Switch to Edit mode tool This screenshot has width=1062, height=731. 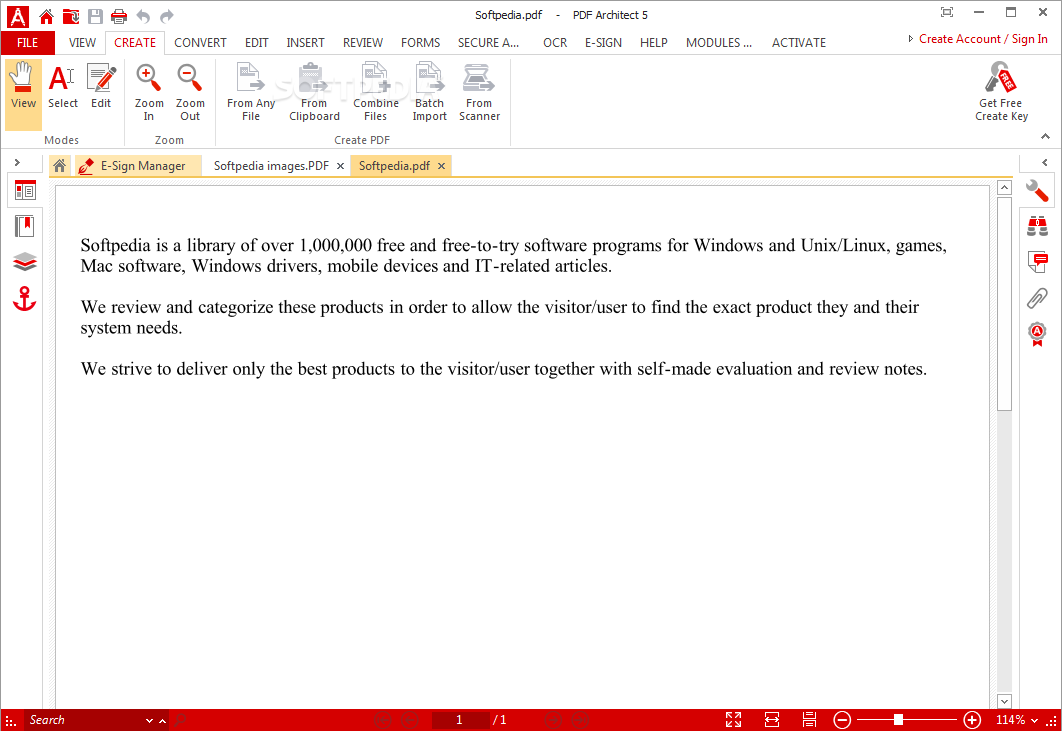pyautogui.click(x=101, y=86)
